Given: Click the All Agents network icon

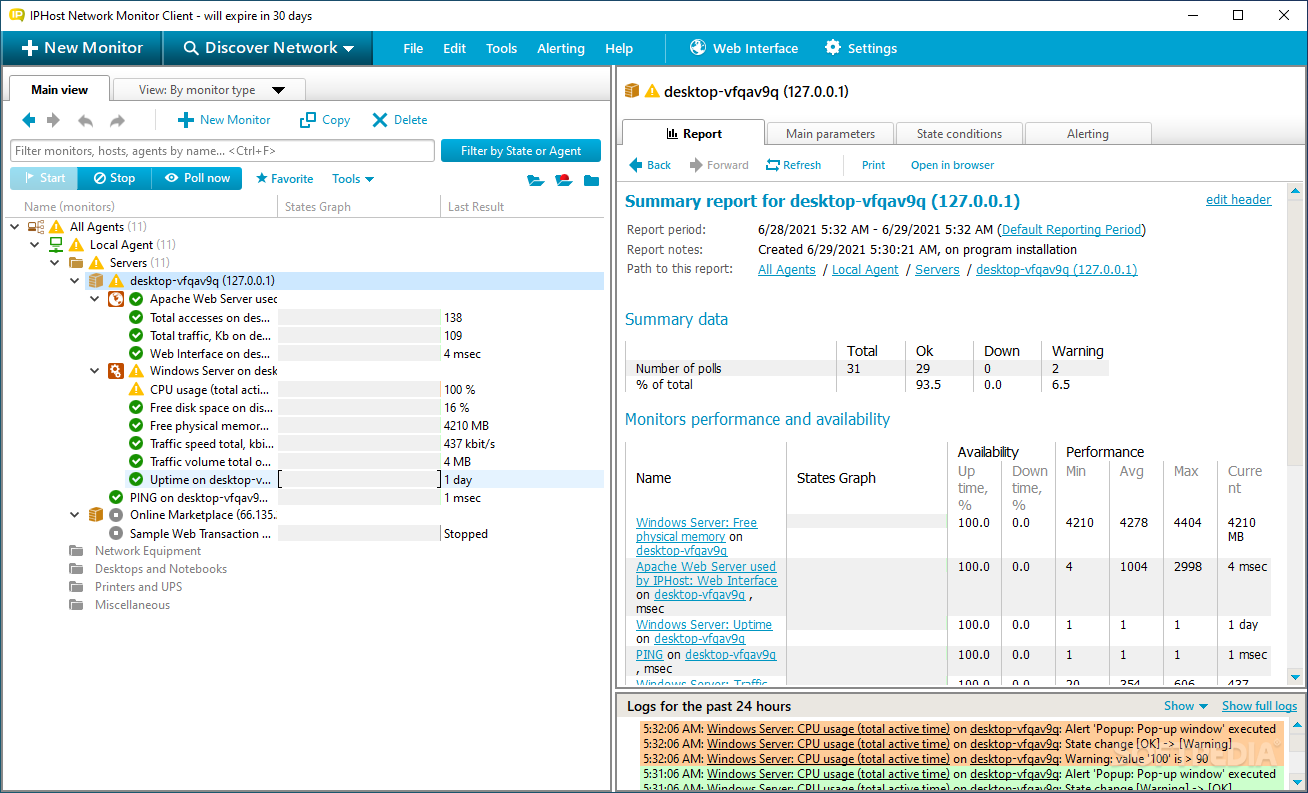Looking at the screenshot, I should tap(36, 227).
